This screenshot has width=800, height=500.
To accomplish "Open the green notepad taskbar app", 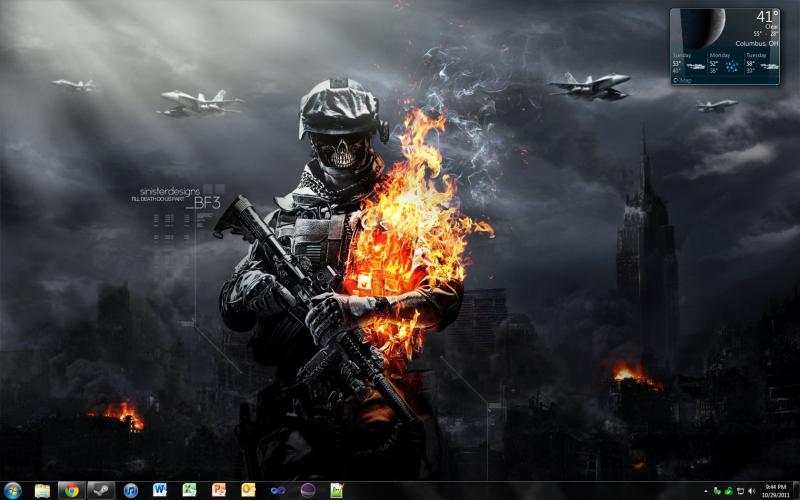I will point(336,491).
